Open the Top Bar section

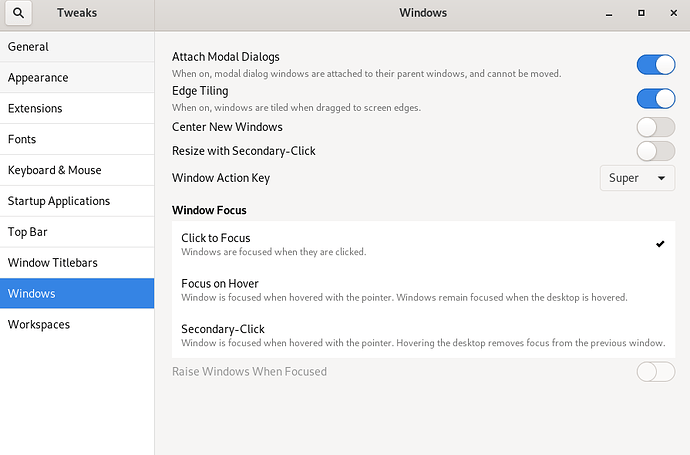[x=77, y=232]
